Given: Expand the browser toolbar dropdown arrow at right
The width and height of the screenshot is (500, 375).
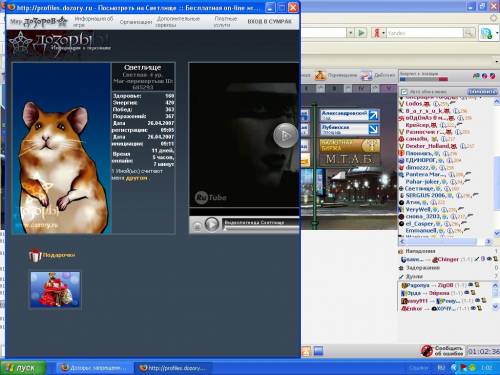Looking at the screenshot, I should coord(497,61).
